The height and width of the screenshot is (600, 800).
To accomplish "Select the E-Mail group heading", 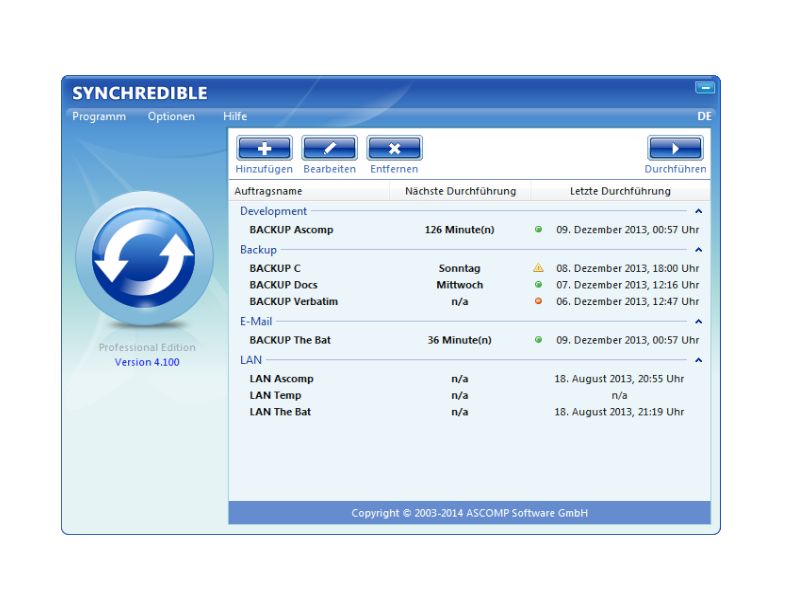I will click(256, 321).
